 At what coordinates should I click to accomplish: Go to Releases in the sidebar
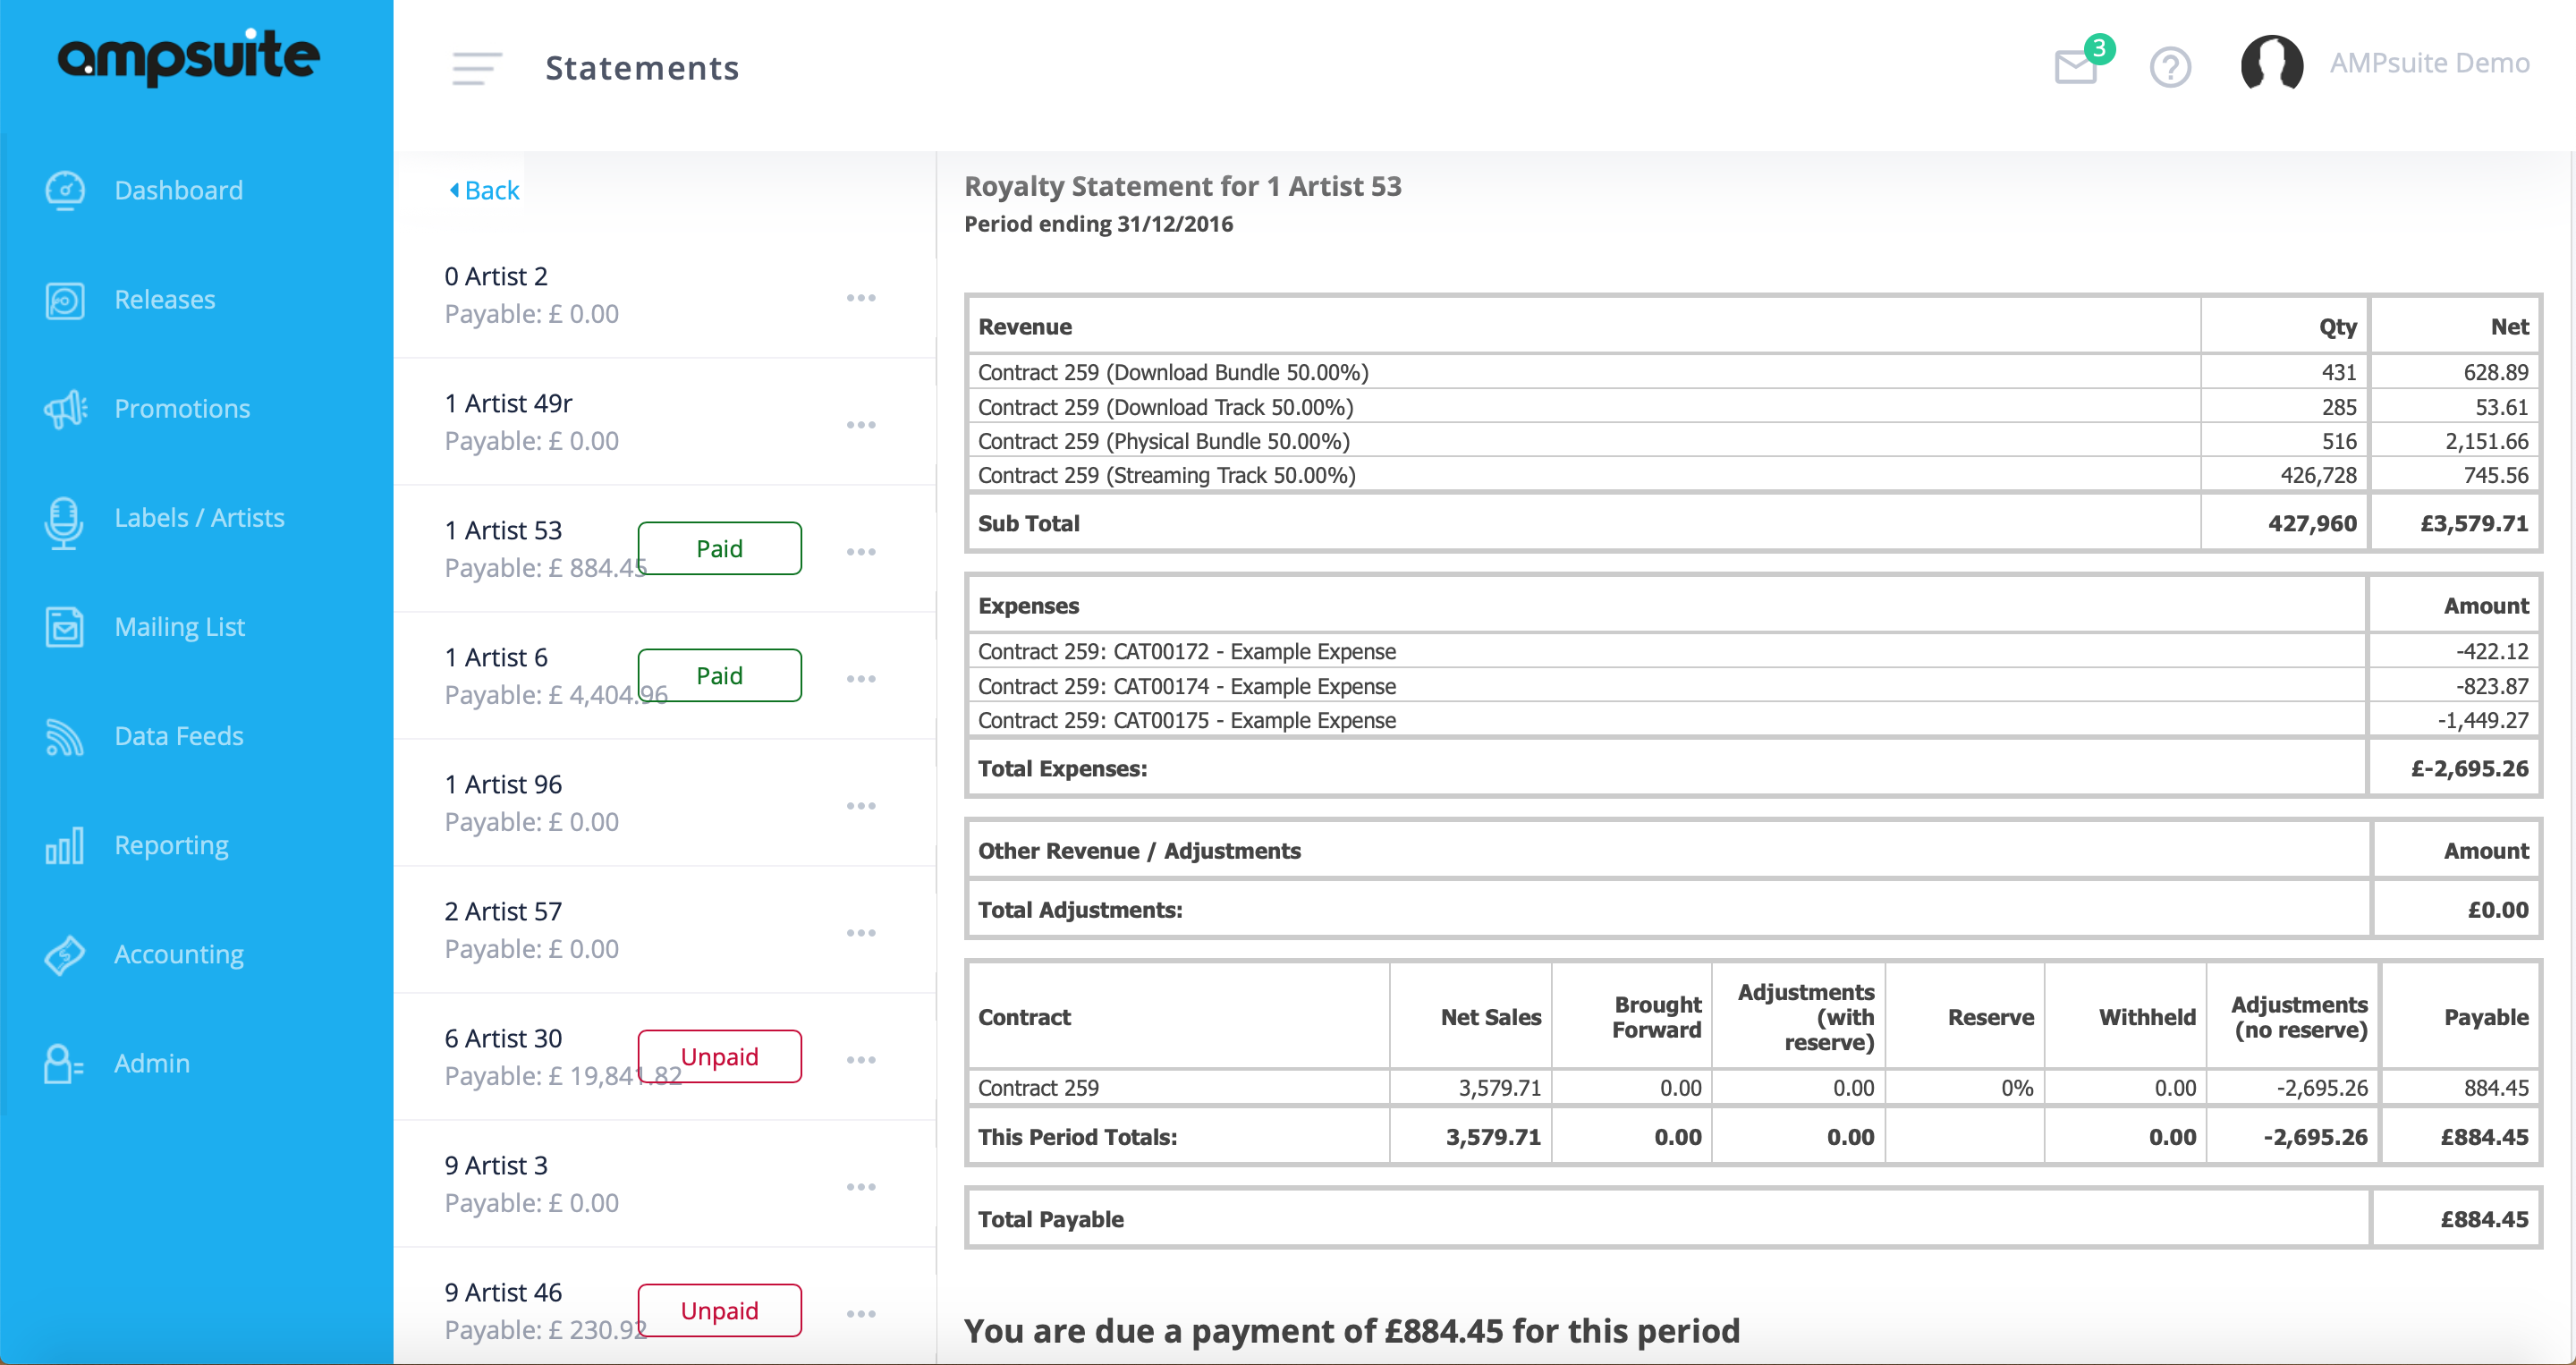click(x=165, y=300)
